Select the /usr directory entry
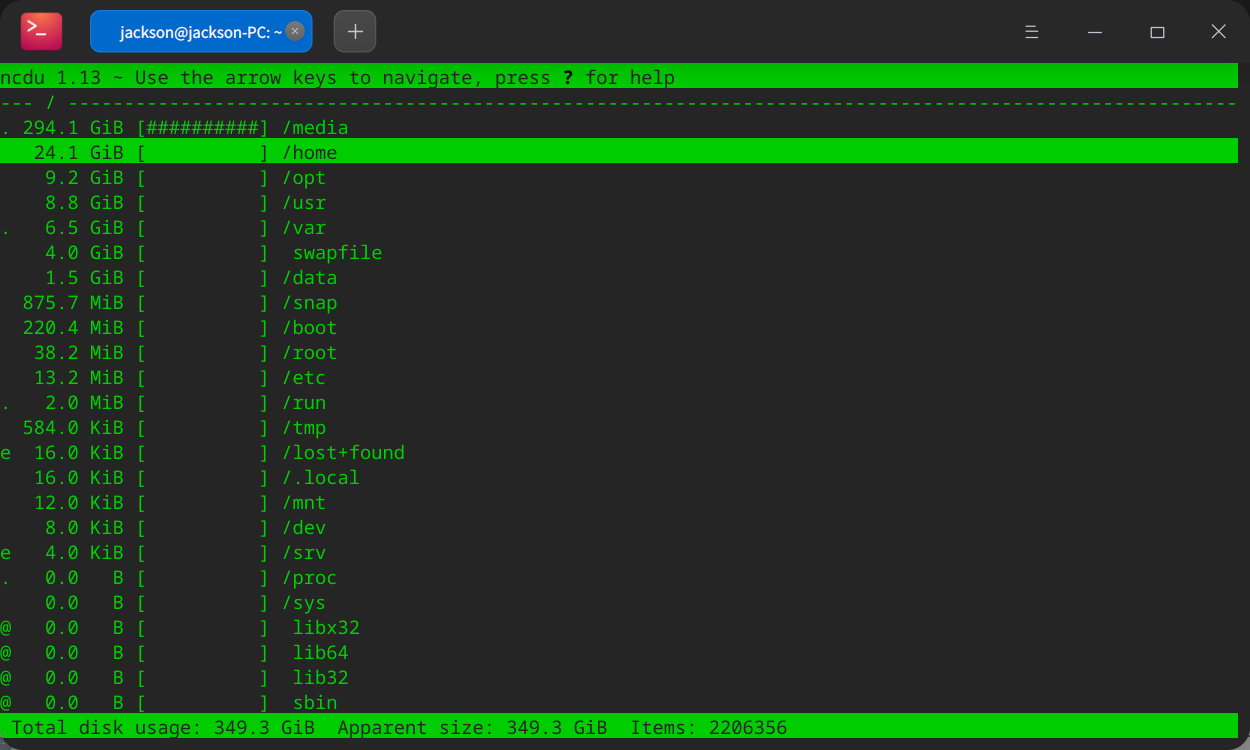 coord(304,203)
